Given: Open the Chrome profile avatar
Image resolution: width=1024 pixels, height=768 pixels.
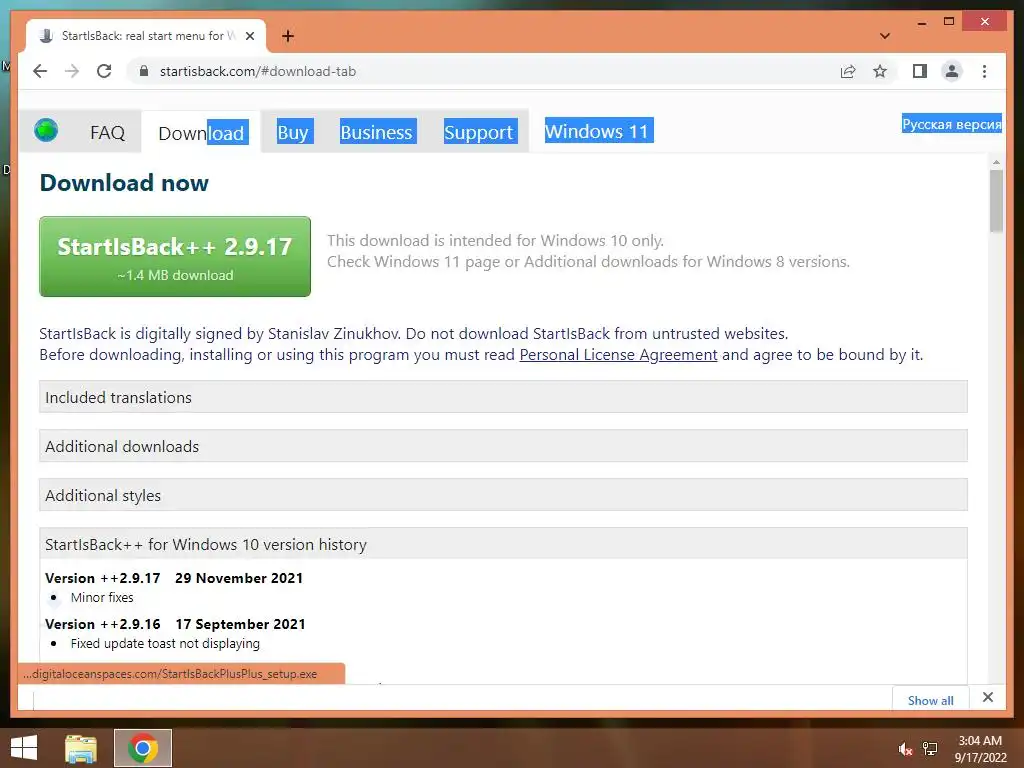Looking at the screenshot, I should pos(952,71).
